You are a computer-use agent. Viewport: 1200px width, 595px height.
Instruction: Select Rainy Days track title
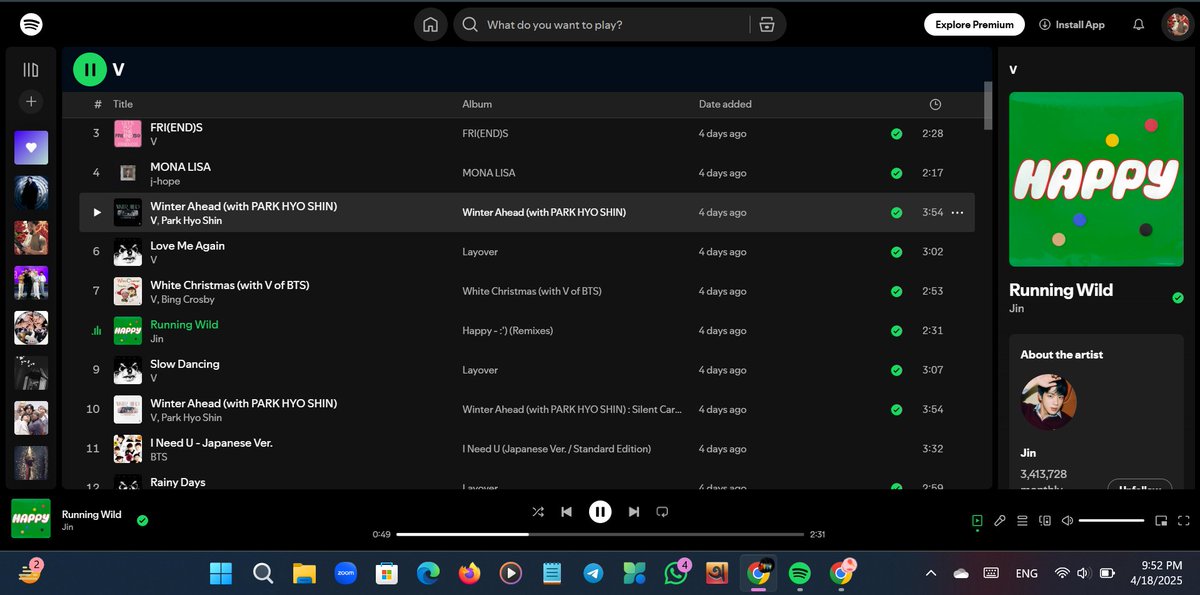click(178, 482)
